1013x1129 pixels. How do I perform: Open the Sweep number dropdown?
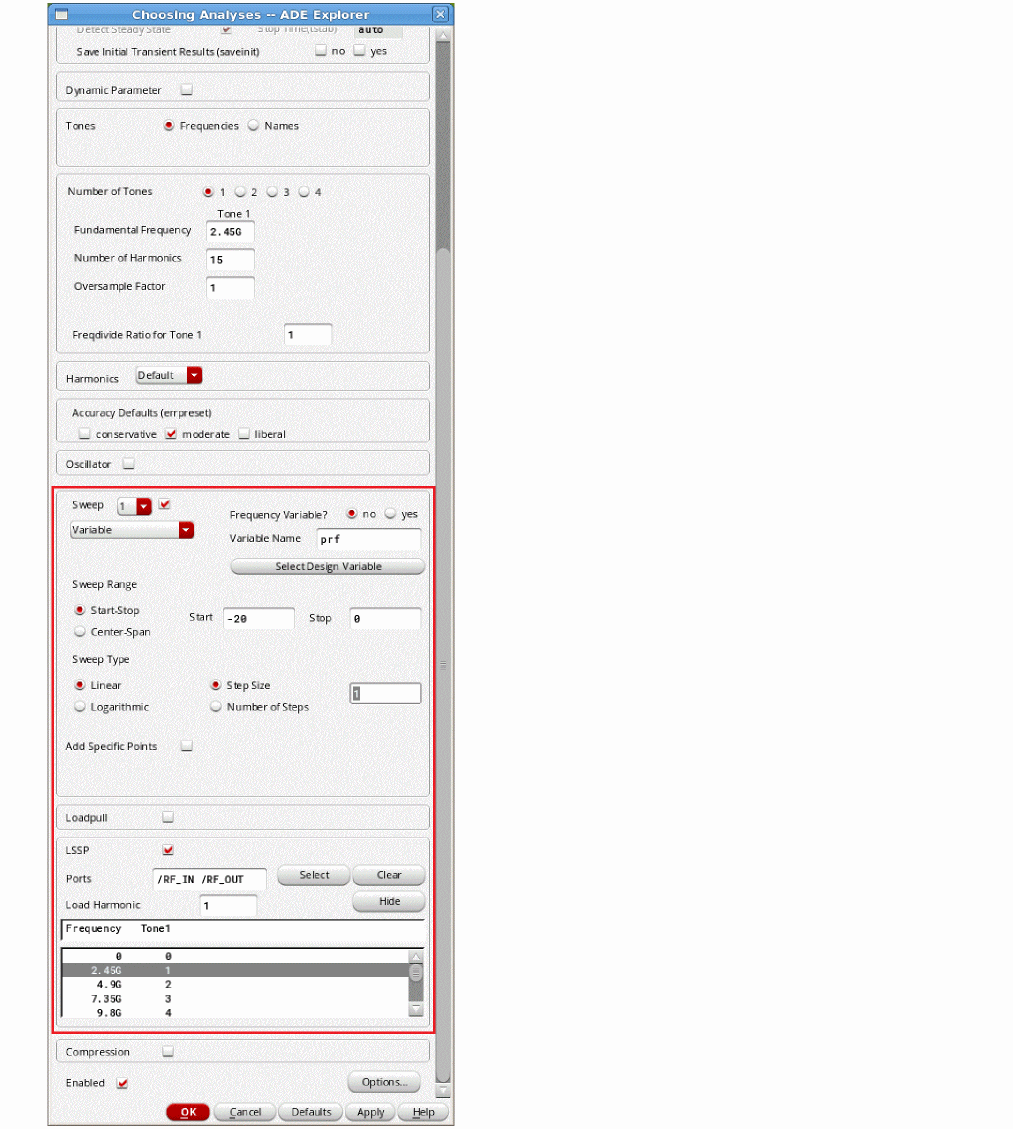tap(135, 506)
